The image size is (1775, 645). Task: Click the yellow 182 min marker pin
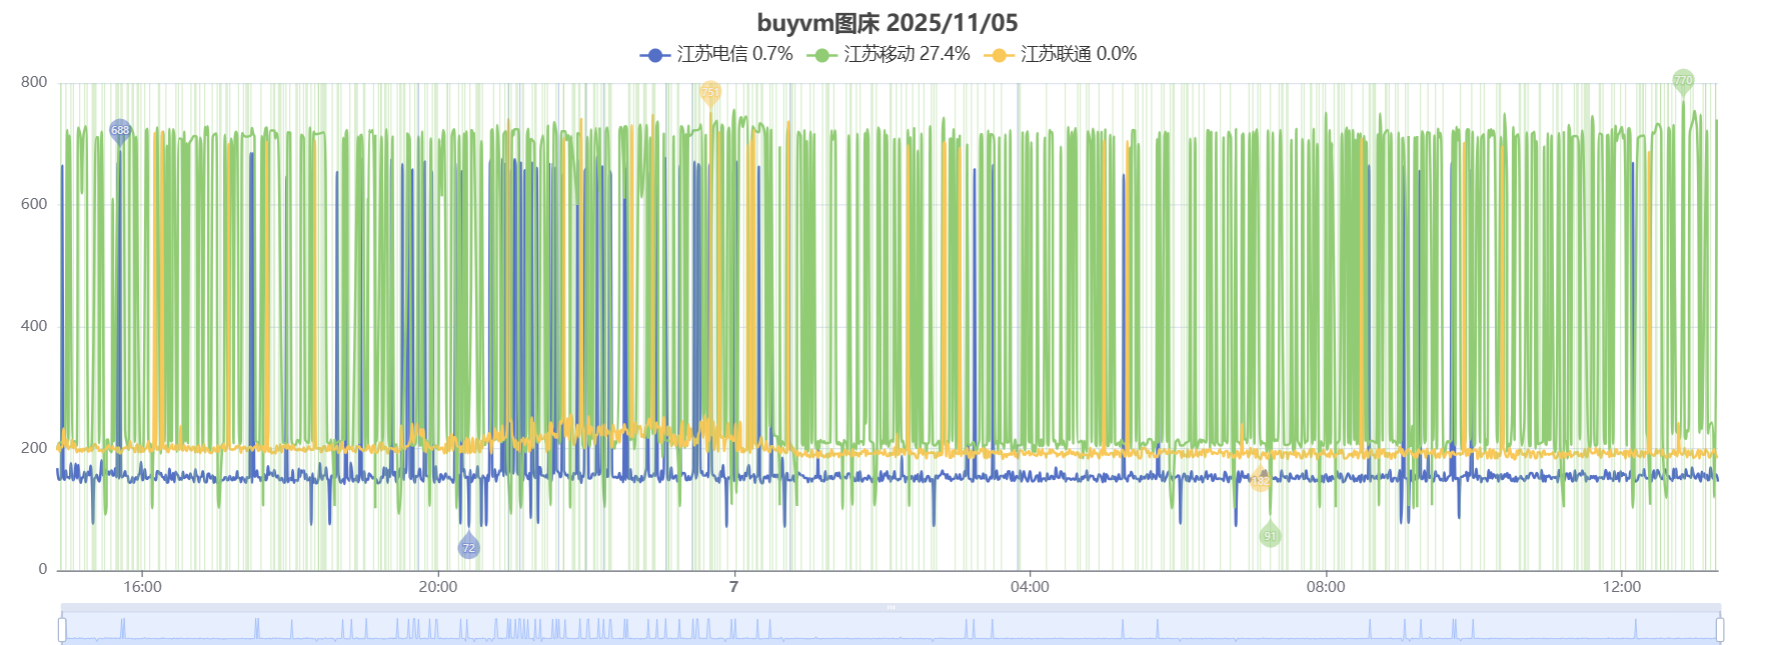[1261, 480]
